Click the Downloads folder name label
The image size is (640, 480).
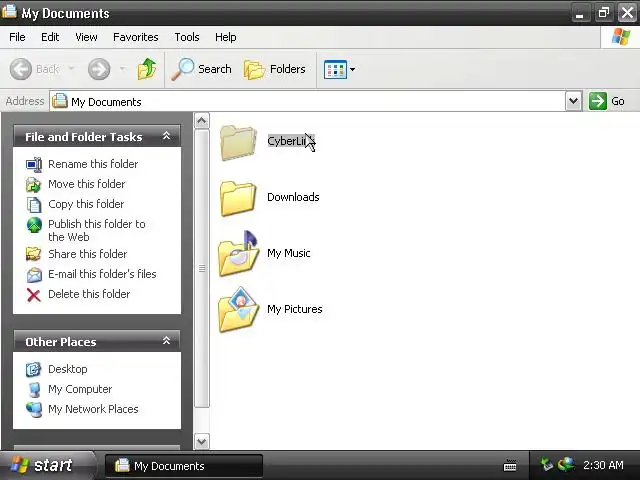click(x=293, y=197)
